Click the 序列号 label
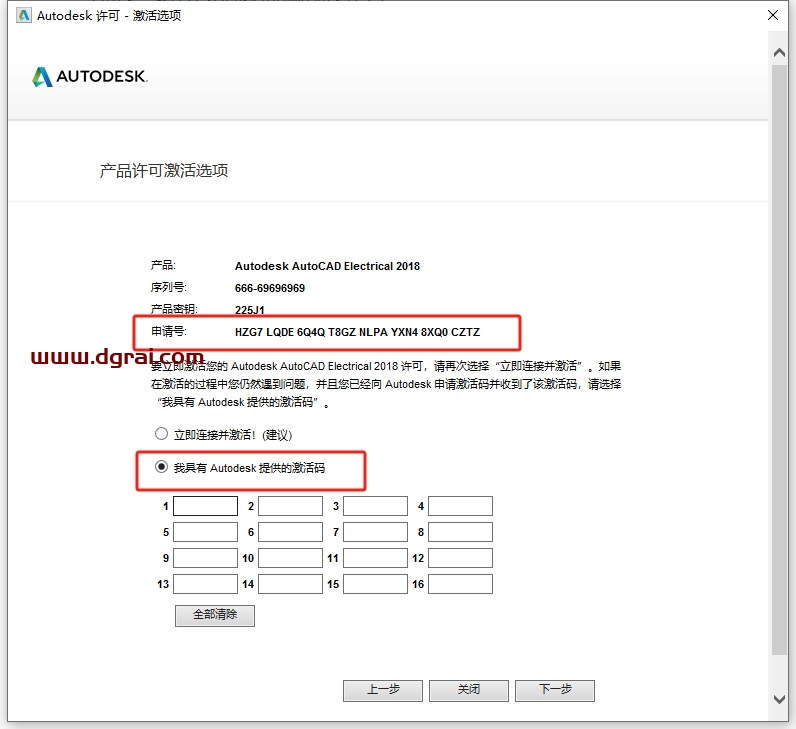 point(169,287)
